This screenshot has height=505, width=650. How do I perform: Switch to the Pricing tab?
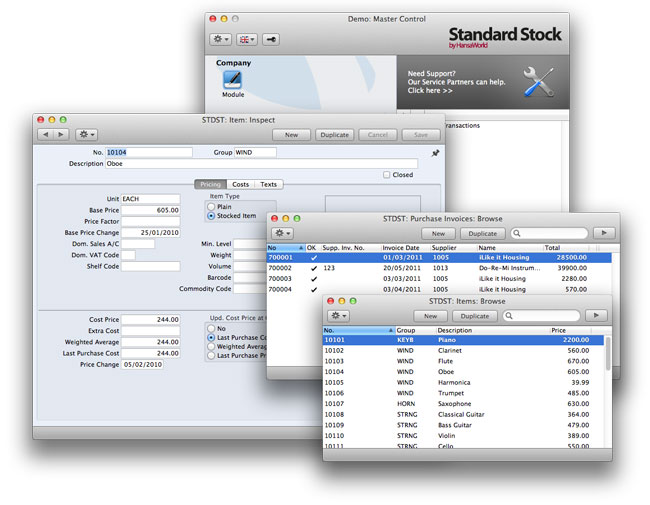click(211, 184)
